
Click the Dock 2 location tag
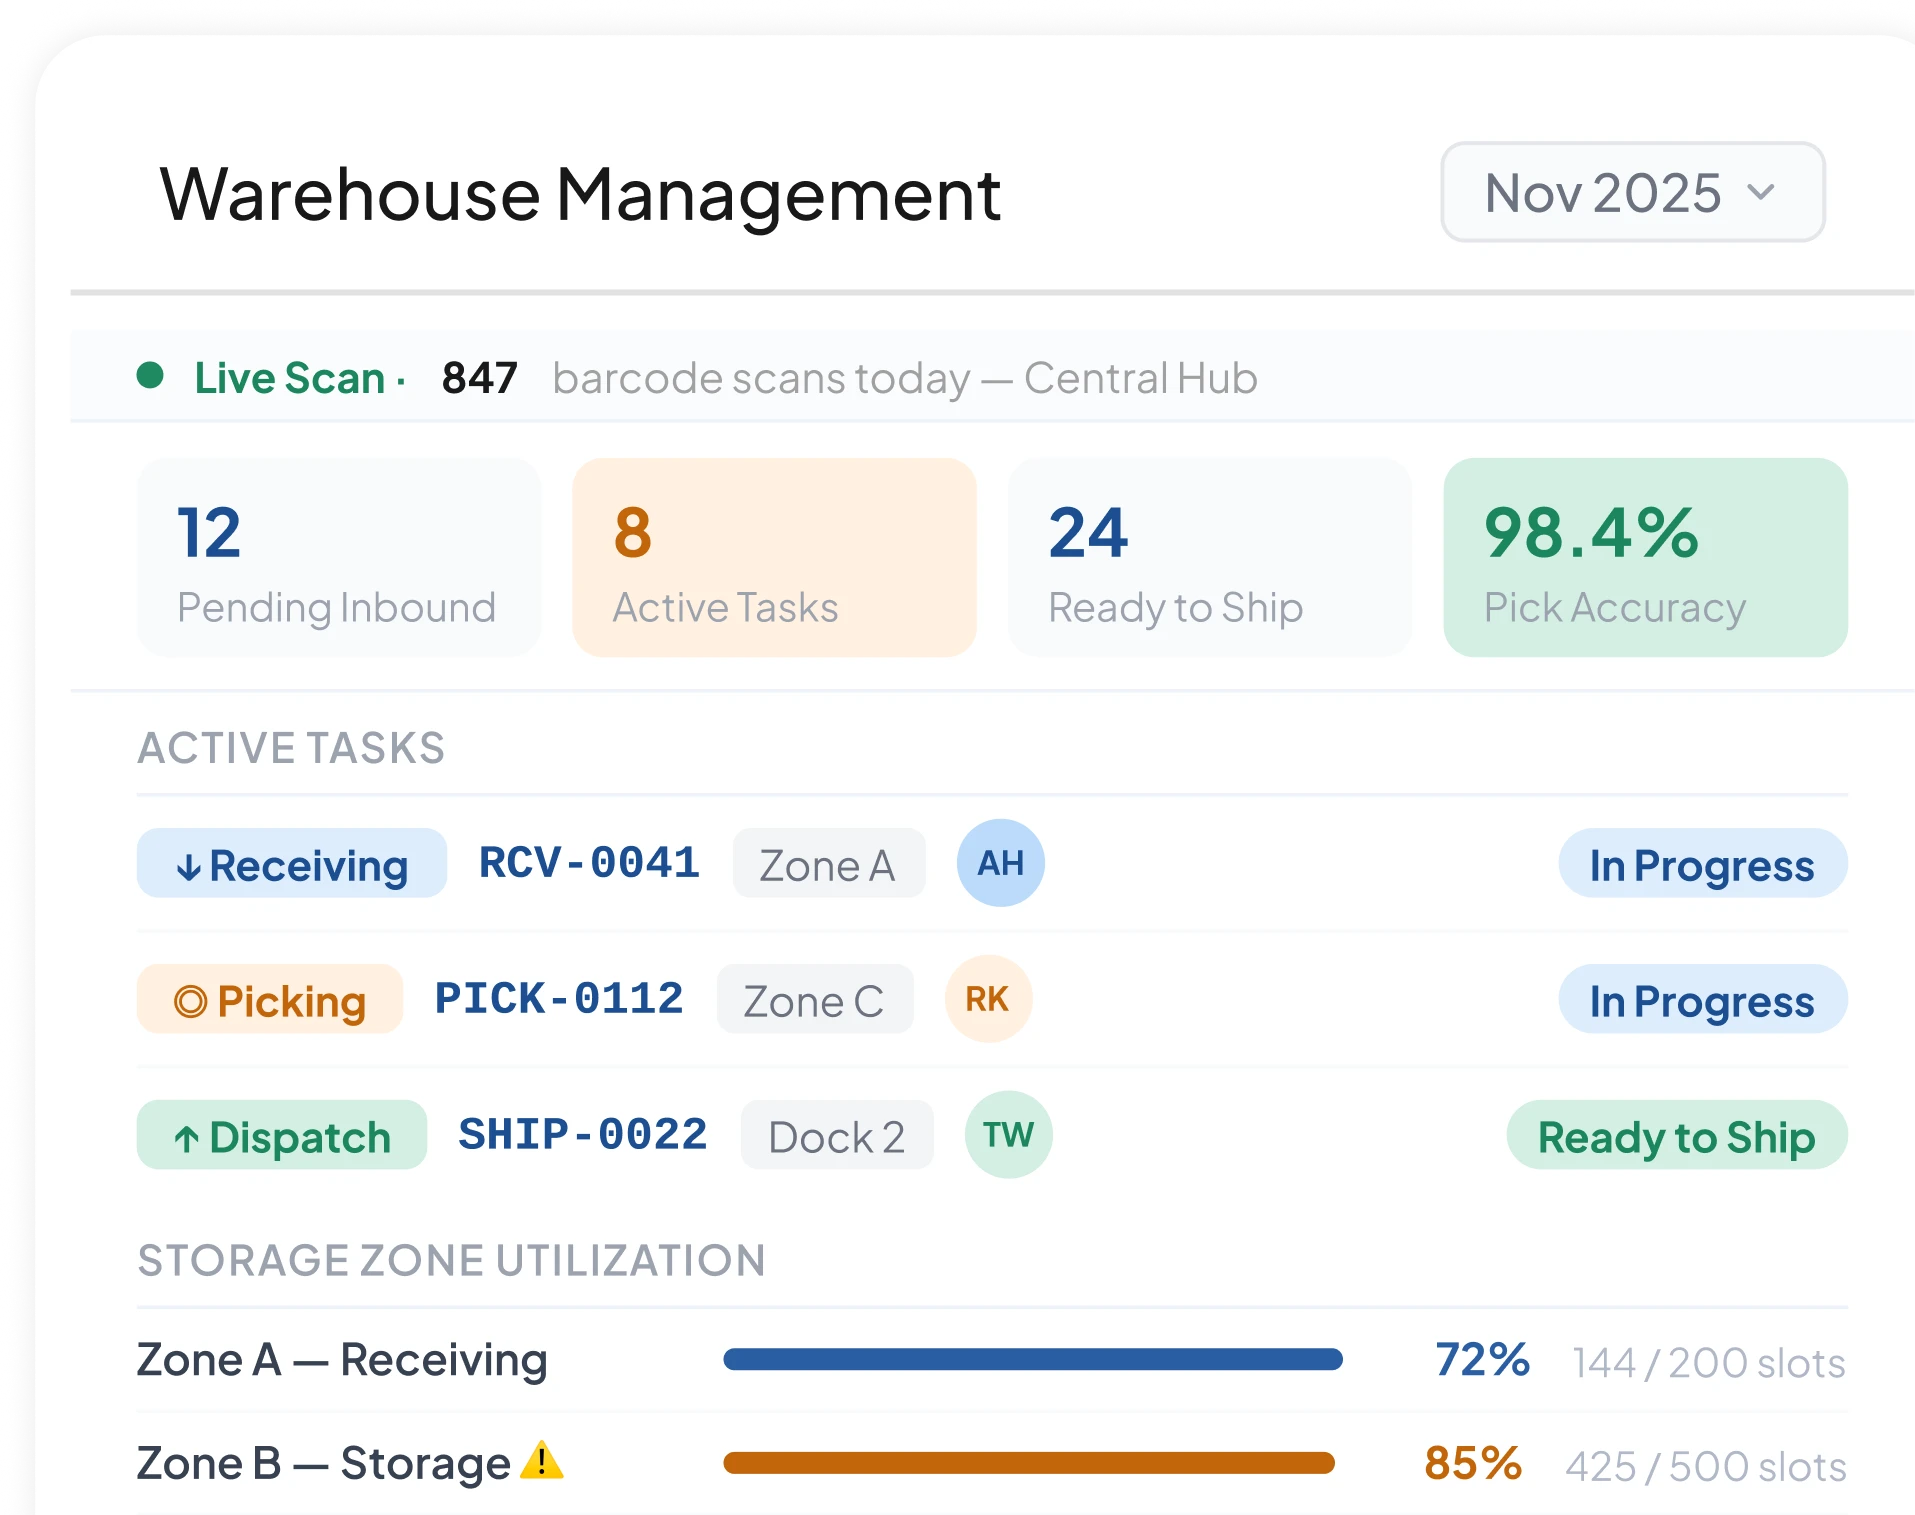[x=837, y=1136]
